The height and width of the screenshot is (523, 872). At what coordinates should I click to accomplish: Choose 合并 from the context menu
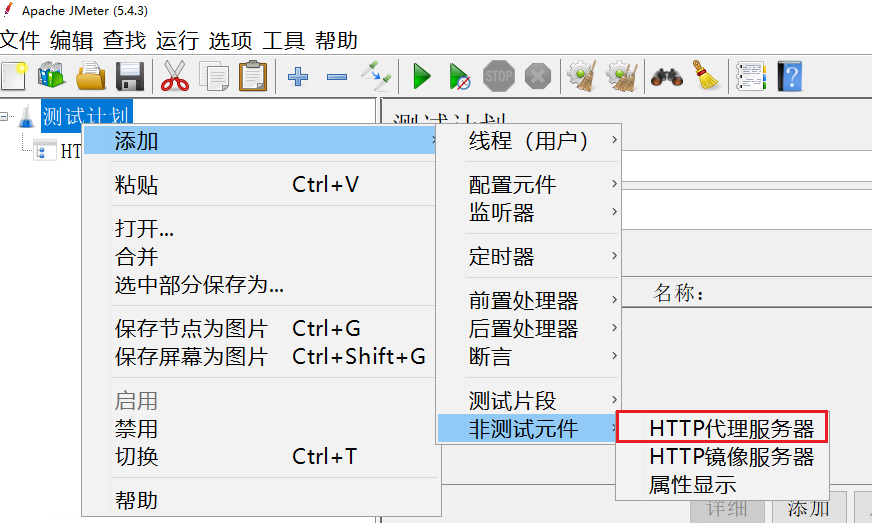260,256
